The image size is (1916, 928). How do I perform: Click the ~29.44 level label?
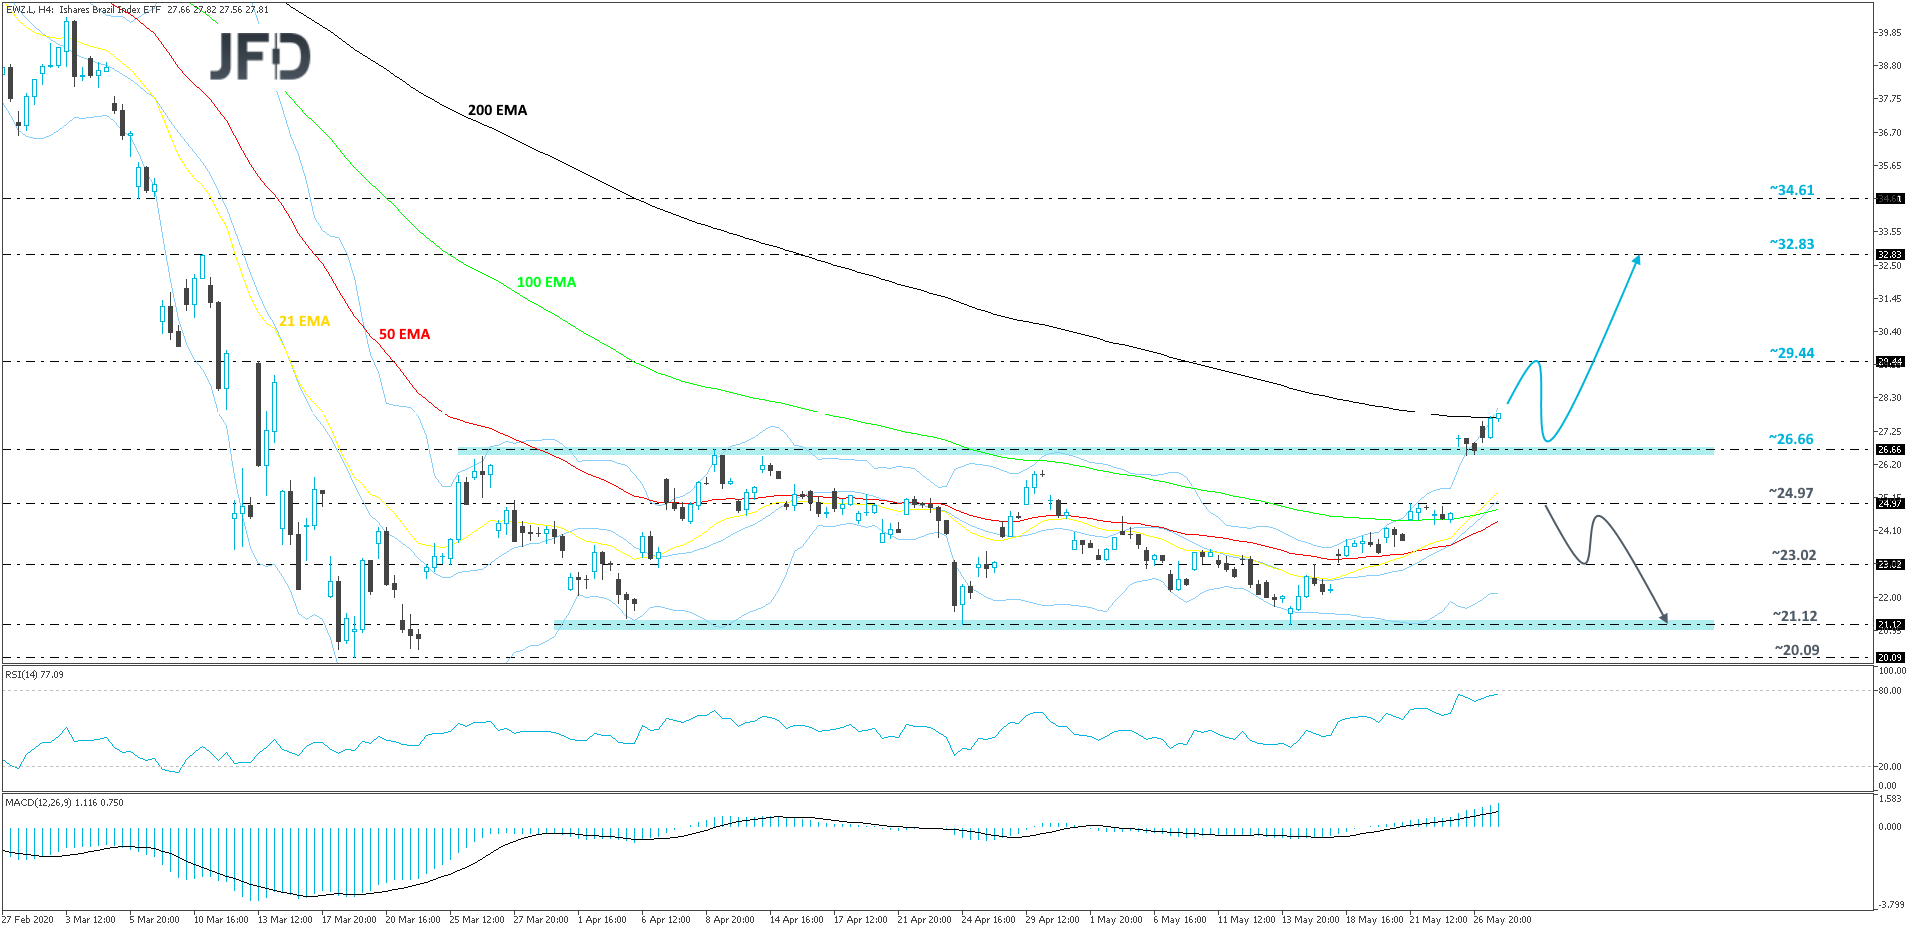(x=1791, y=353)
